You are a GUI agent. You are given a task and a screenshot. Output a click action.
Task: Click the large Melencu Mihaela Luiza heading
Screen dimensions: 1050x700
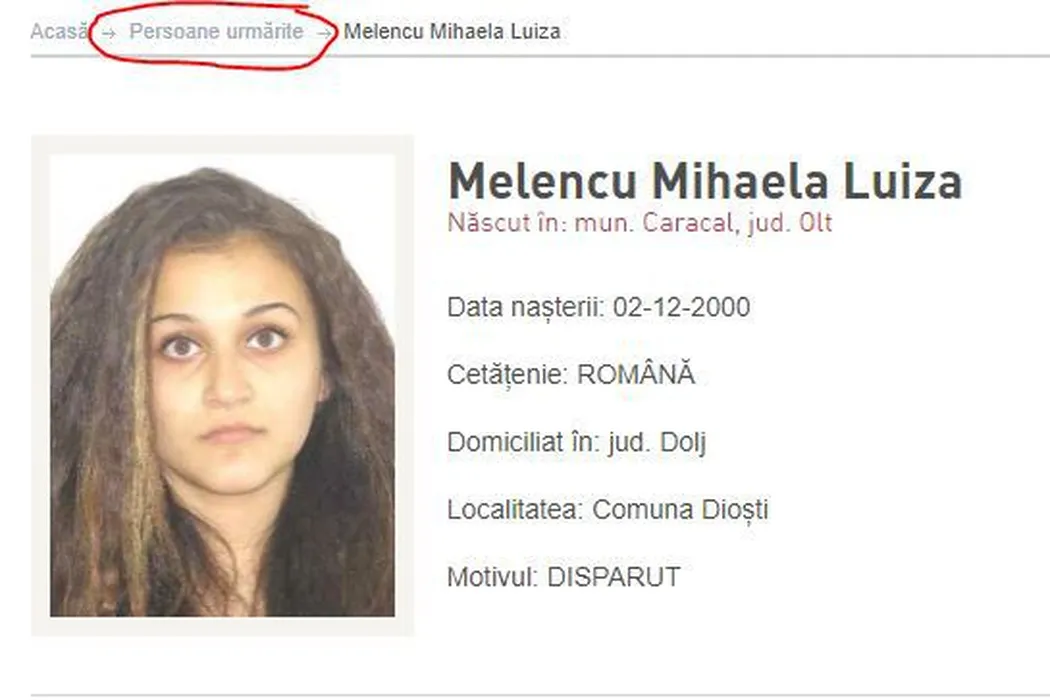(x=705, y=182)
